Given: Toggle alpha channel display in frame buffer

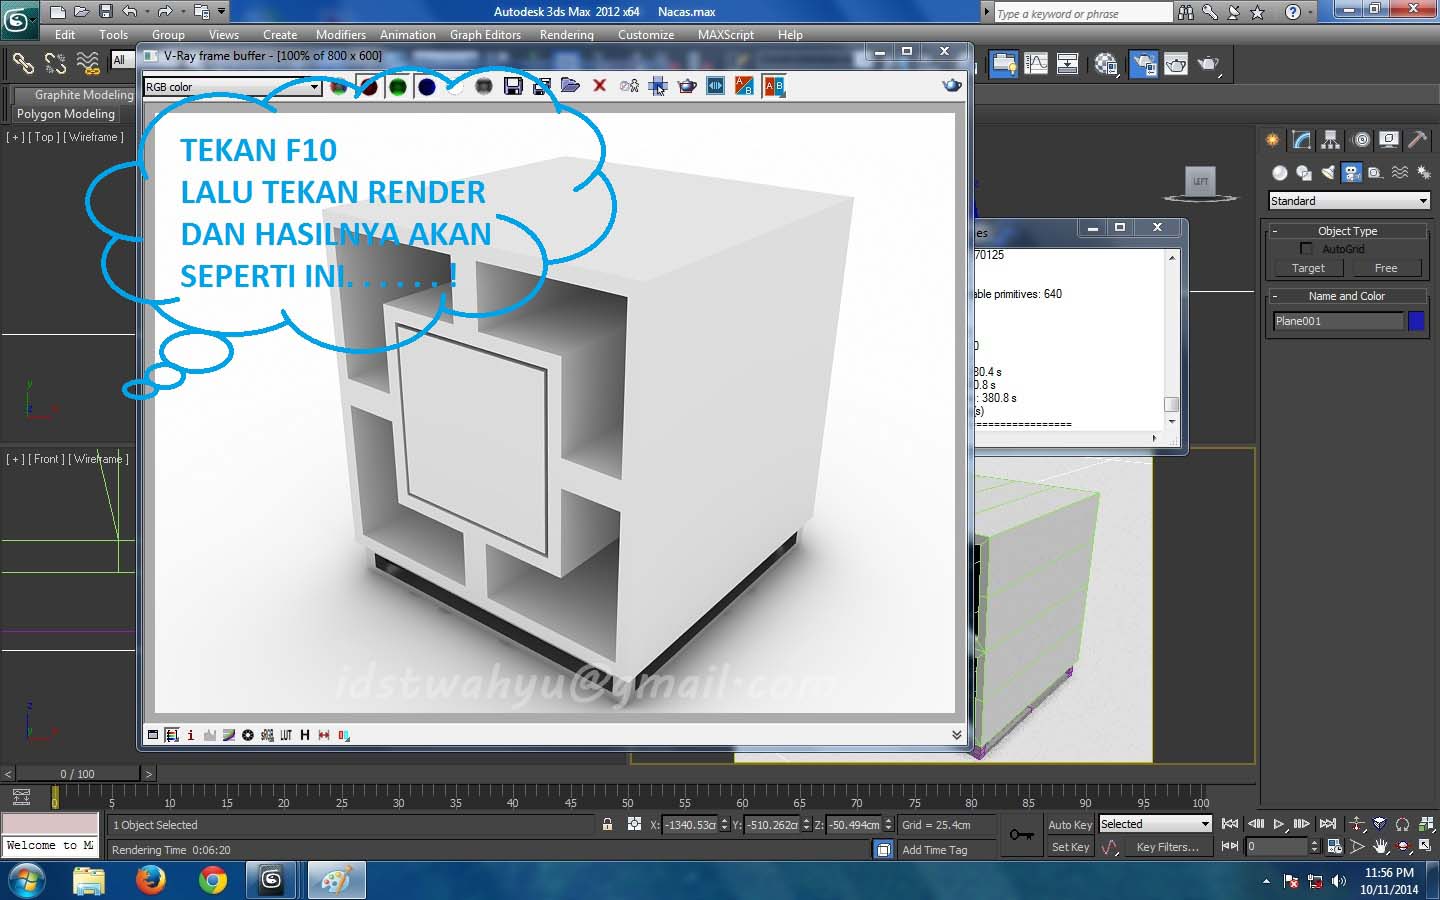Looking at the screenshot, I should click(456, 87).
